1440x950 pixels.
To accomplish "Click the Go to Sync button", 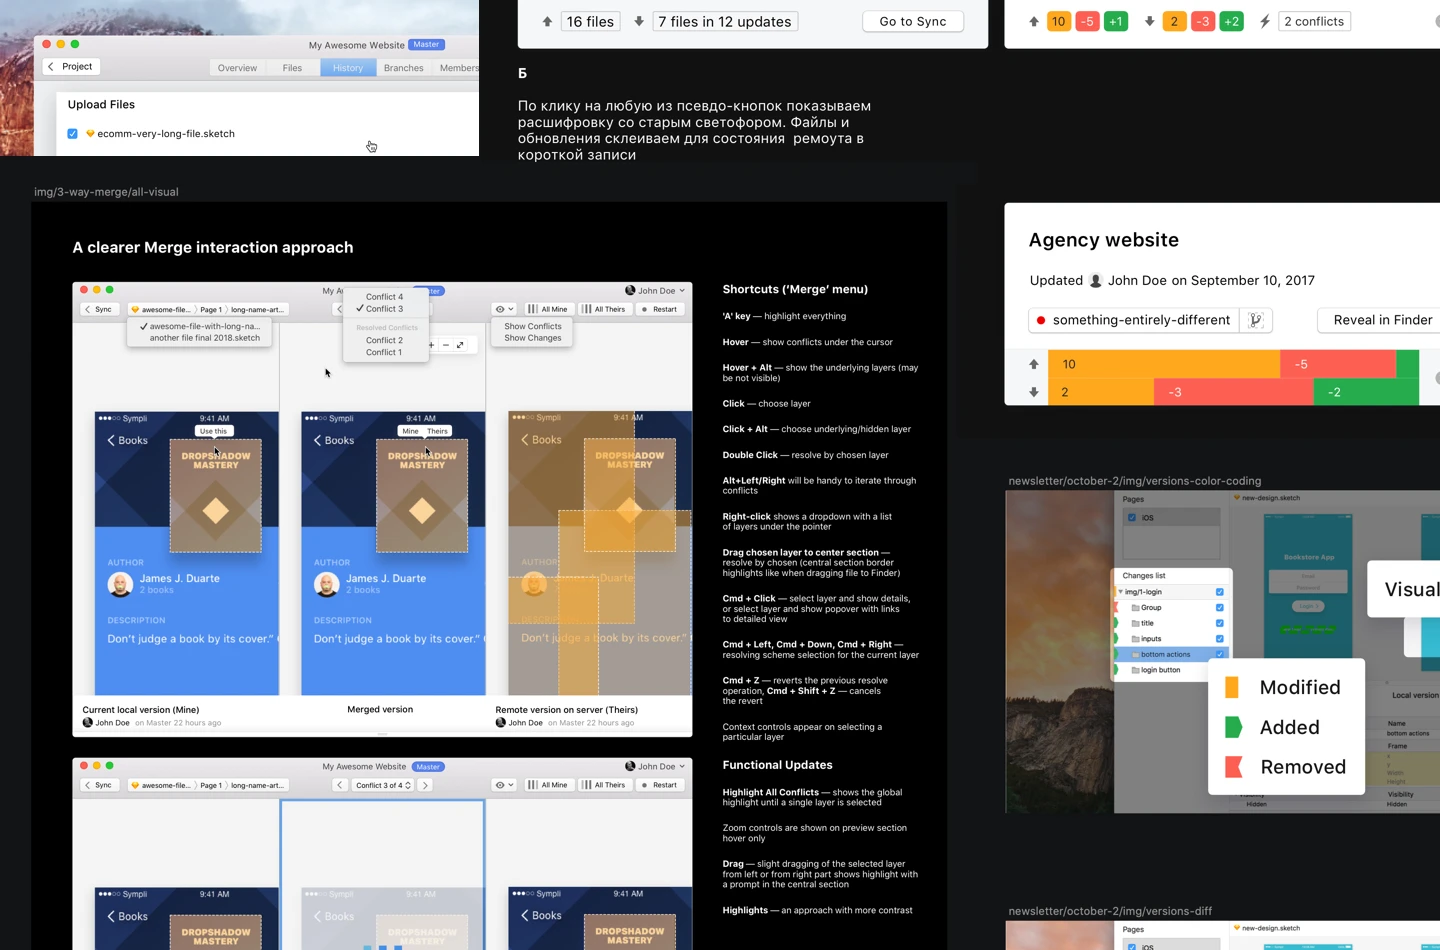I will pyautogui.click(x=912, y=21).
